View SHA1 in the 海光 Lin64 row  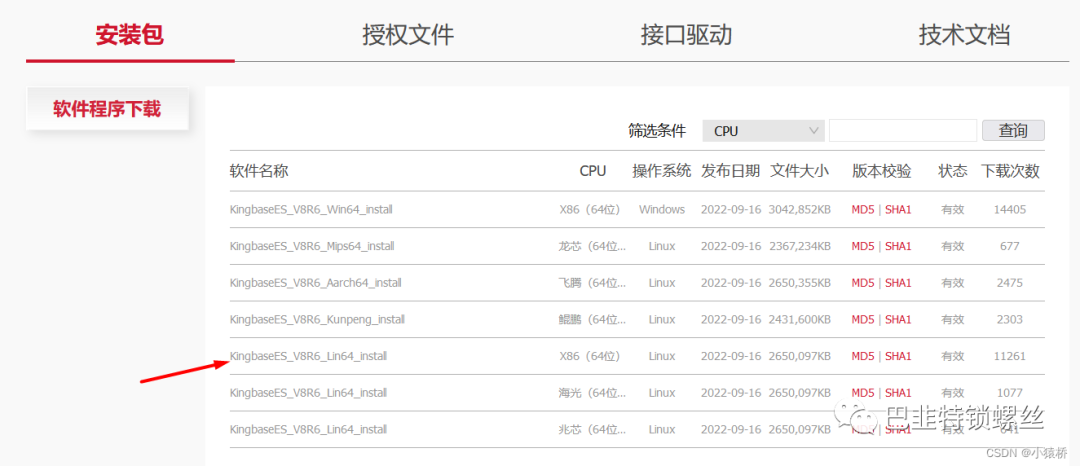[898, 393]
